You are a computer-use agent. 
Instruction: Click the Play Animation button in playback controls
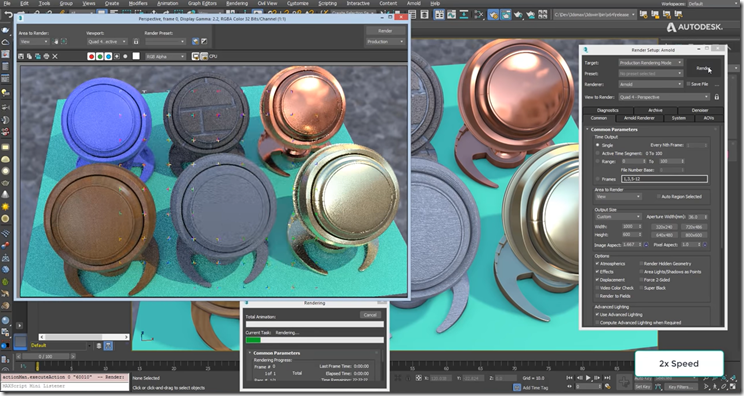click(588, 378)
